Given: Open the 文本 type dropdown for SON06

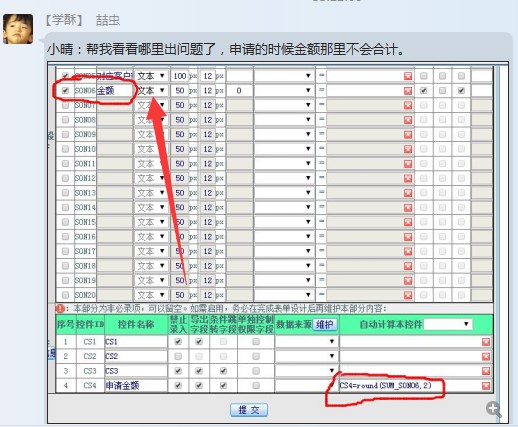Looking at the screenshot, I should [152, 91].
